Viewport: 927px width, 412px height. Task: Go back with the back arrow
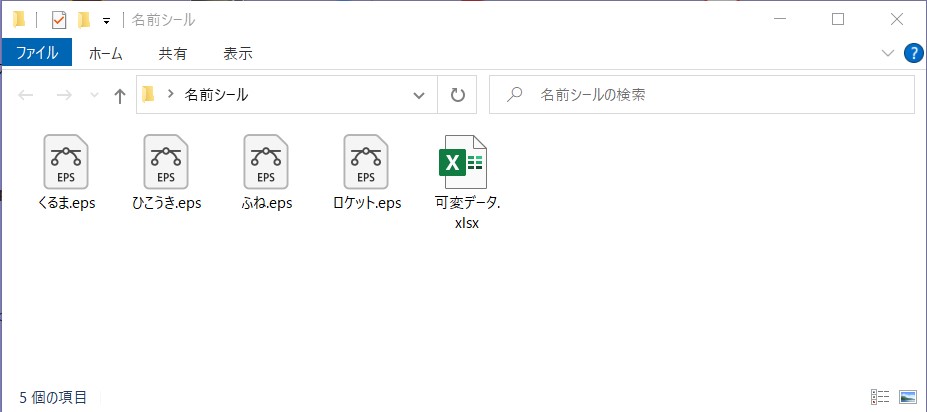coord(25,95)
